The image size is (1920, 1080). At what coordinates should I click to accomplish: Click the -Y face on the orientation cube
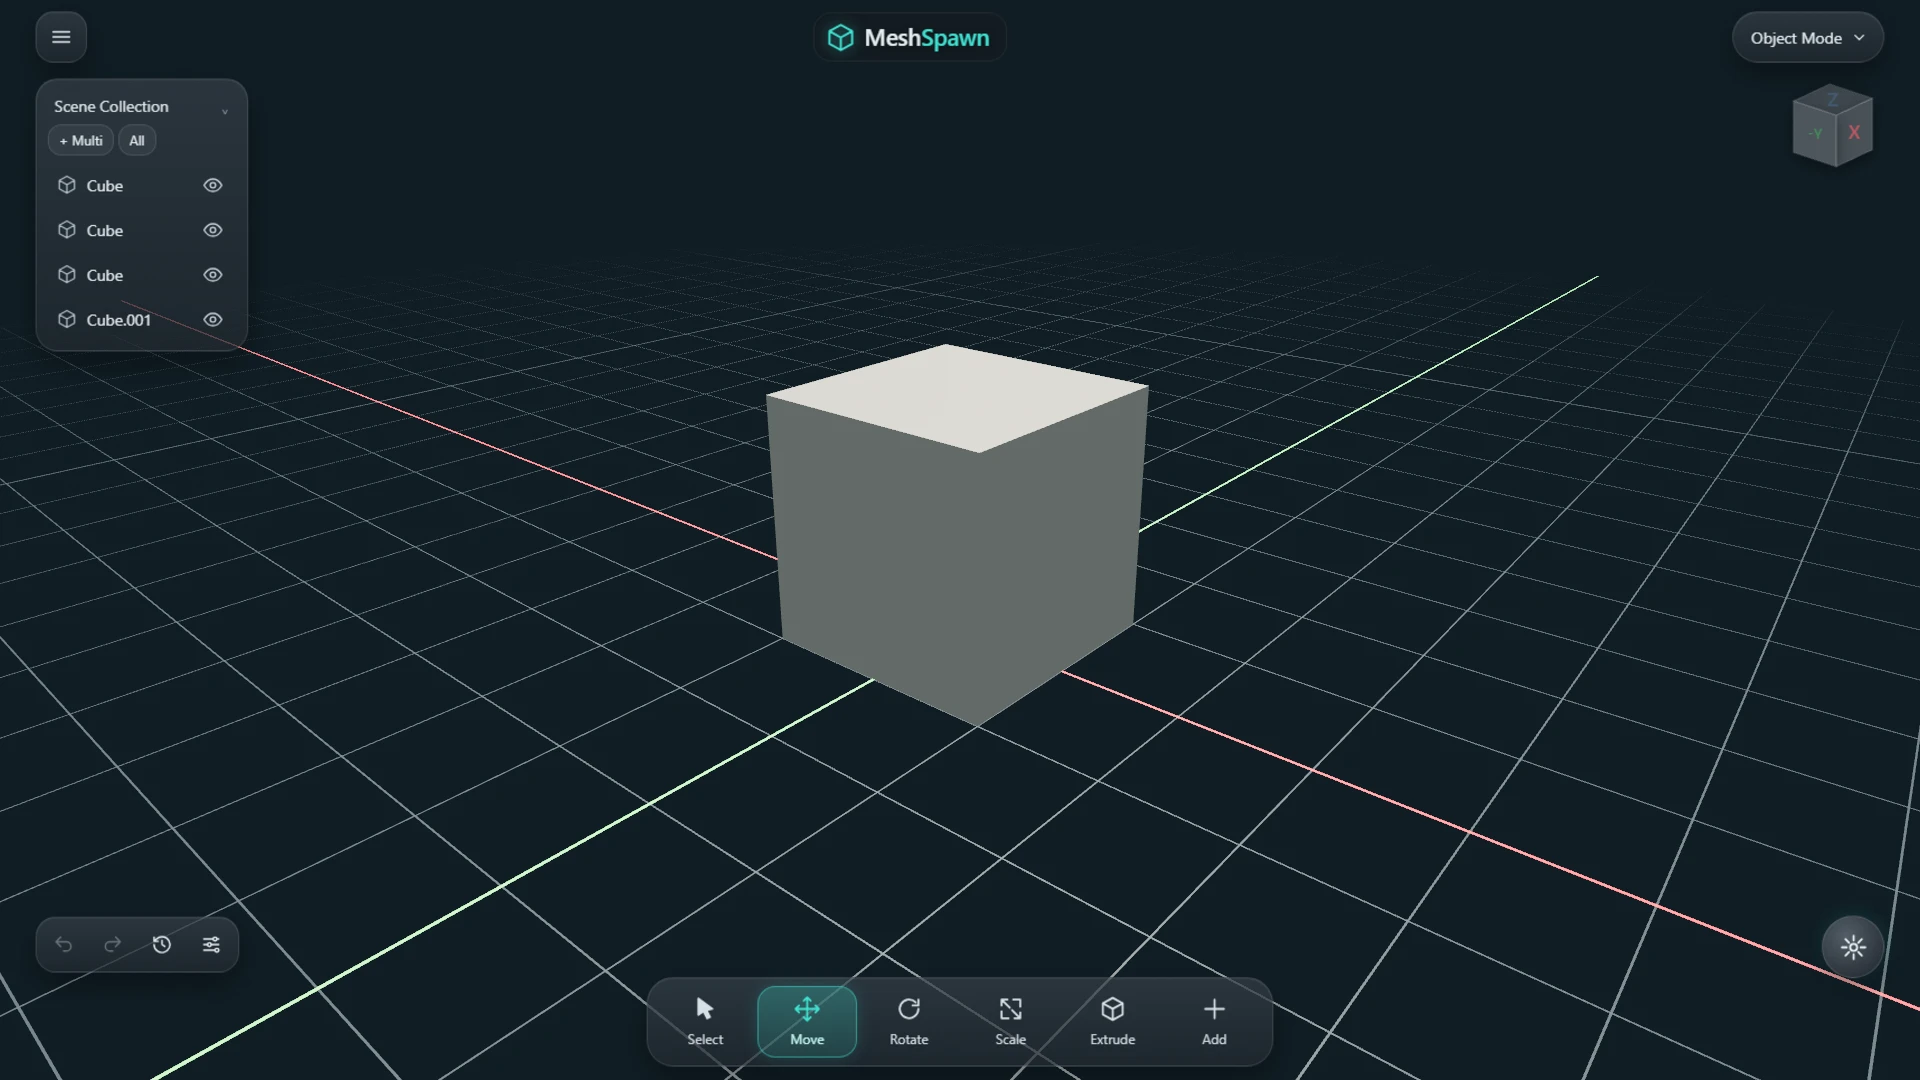click(1815, 132)
